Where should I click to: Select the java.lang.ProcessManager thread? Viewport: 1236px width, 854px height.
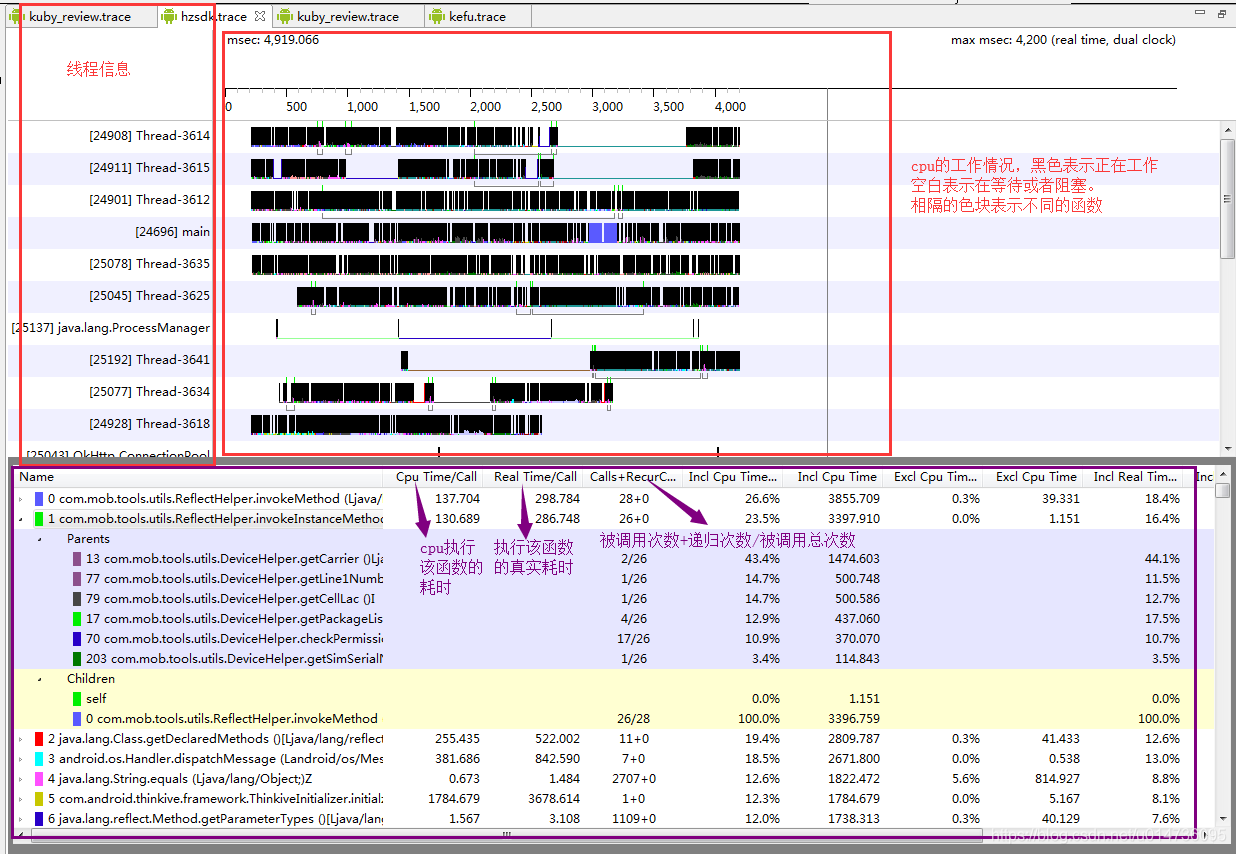pyautogui.click(x=110, y=328)
